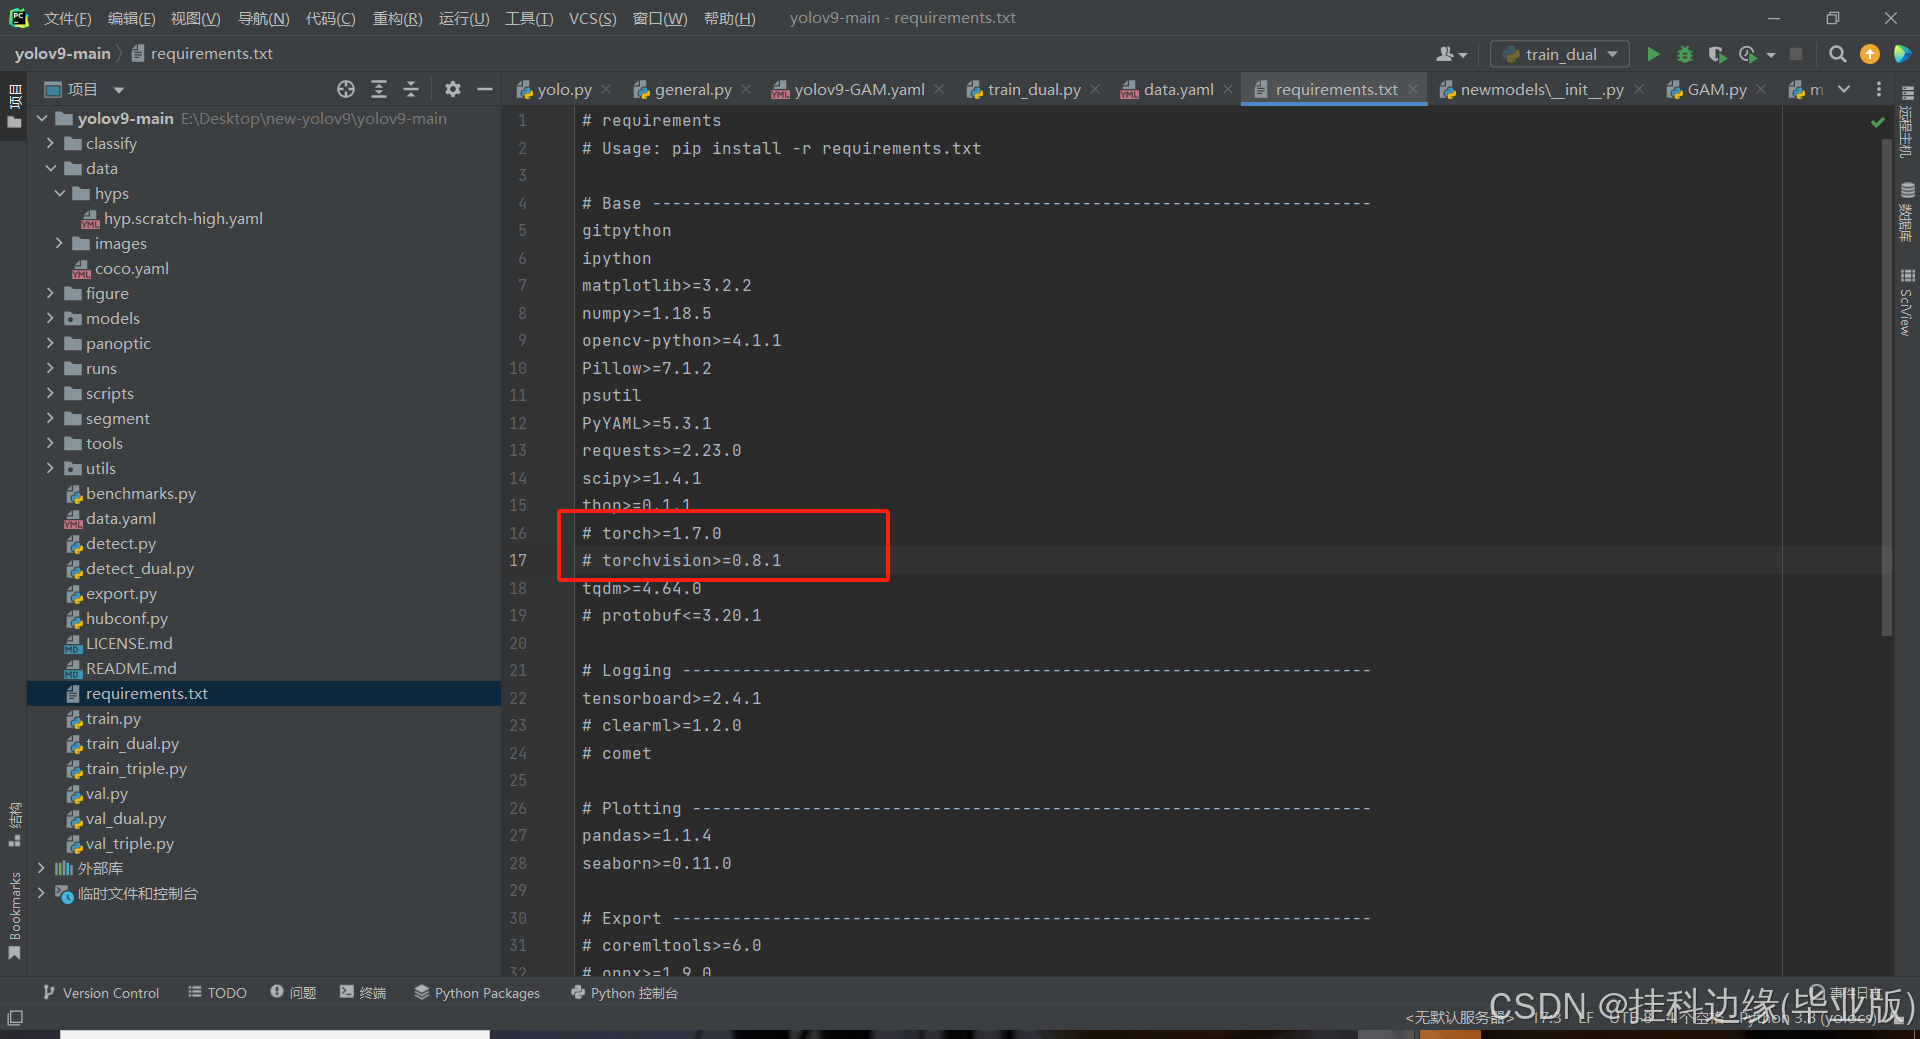1920x1039 pixels.
Task: Switch to the GAM.py tab
Action: click(1716, 90)
